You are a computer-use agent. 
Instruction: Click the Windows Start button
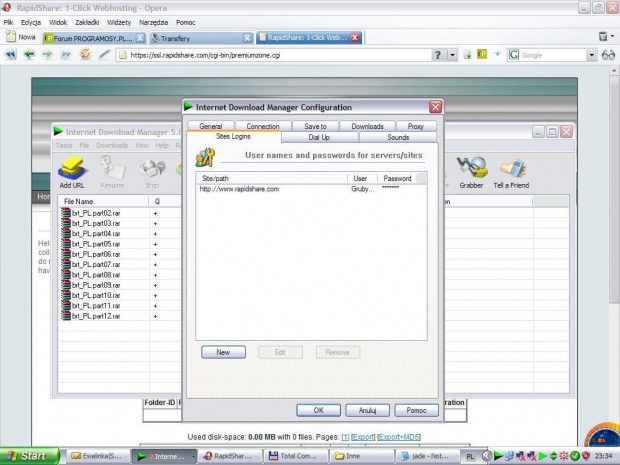(28, 456)
